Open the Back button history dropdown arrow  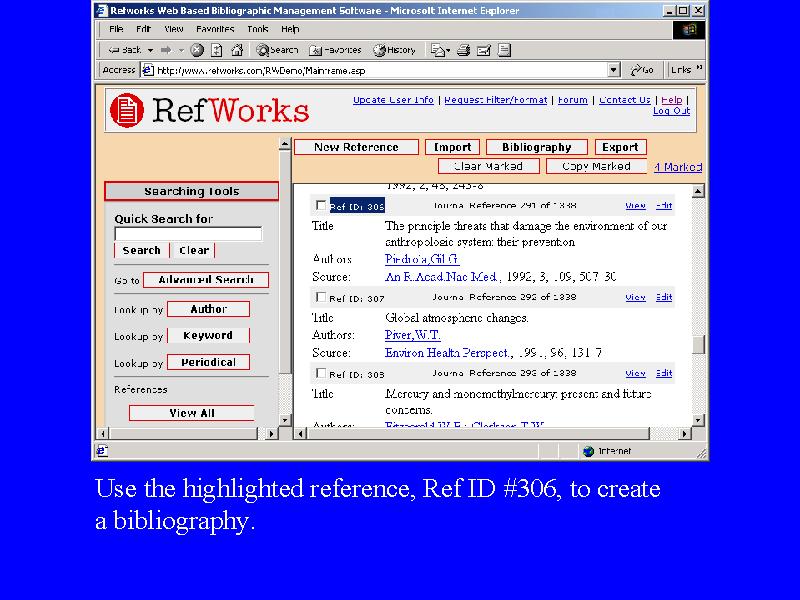click(x=150, y=50)
